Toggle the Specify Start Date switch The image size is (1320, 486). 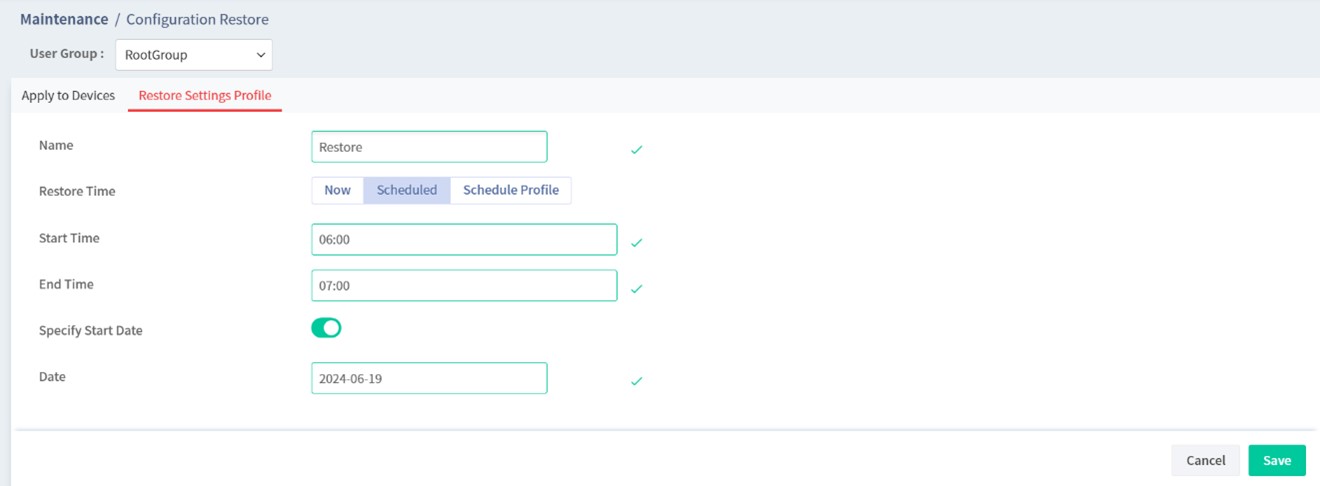pos(327,328)
